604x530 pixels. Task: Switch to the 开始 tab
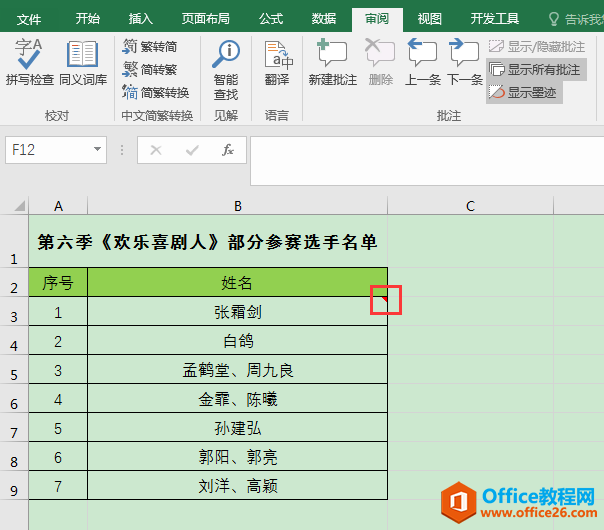(x=87, y=19)
